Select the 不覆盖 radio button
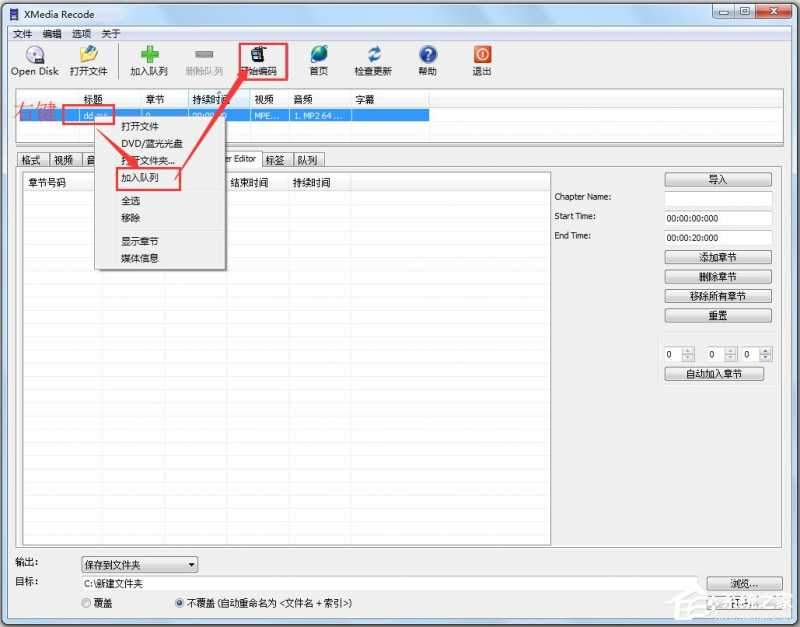The height and width of the screenshot is (627, 800). point(180,603)
